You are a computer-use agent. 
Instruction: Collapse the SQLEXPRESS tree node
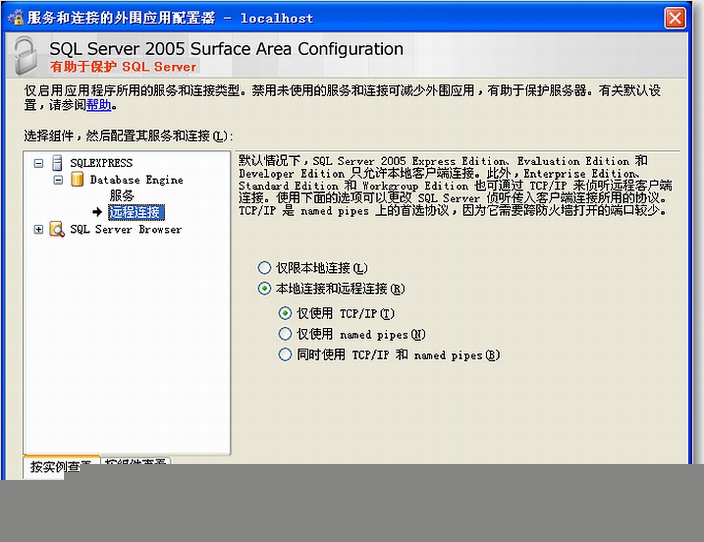coord(39,163)
